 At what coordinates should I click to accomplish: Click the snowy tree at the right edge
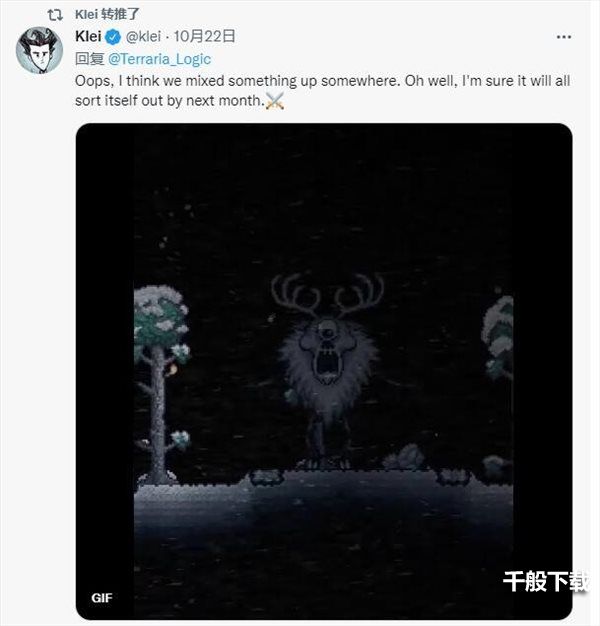pyautogui.click(x=498, y=340)
